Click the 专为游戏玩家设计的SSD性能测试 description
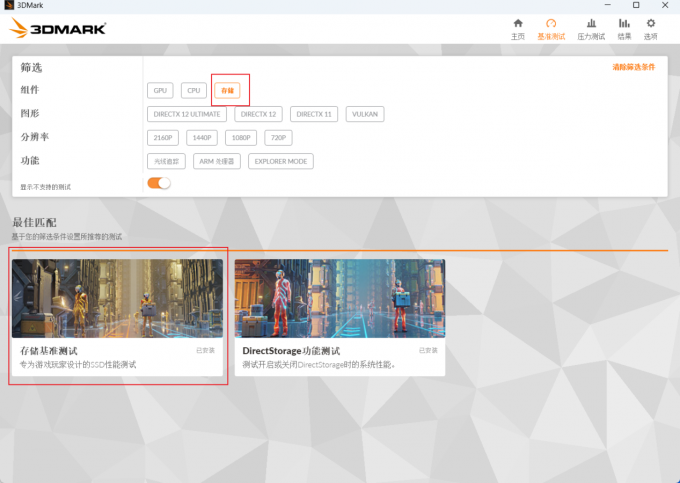680x483 pixels. [x=78, y=365]
